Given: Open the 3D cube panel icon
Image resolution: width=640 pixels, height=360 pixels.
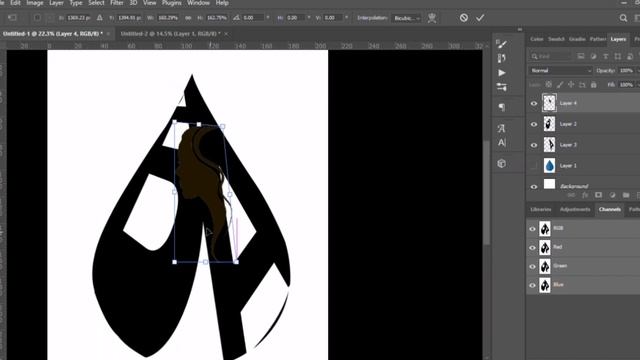Looking at the screenshot, I should click(x=502, y=163).
